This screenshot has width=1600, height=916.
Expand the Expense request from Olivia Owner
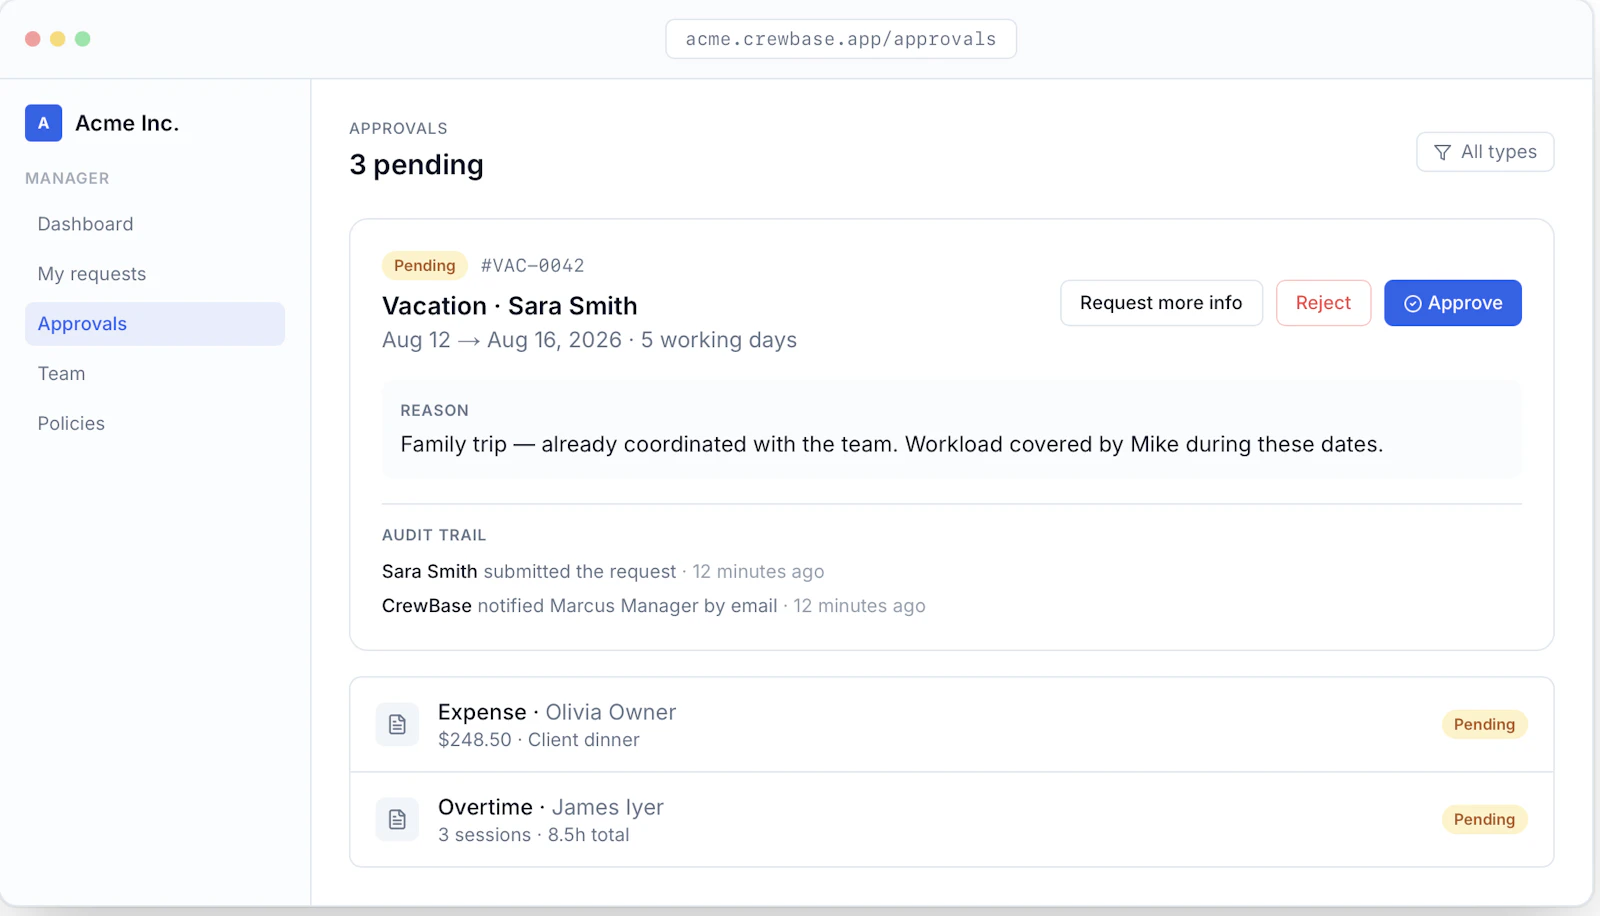tap(951, 725)
